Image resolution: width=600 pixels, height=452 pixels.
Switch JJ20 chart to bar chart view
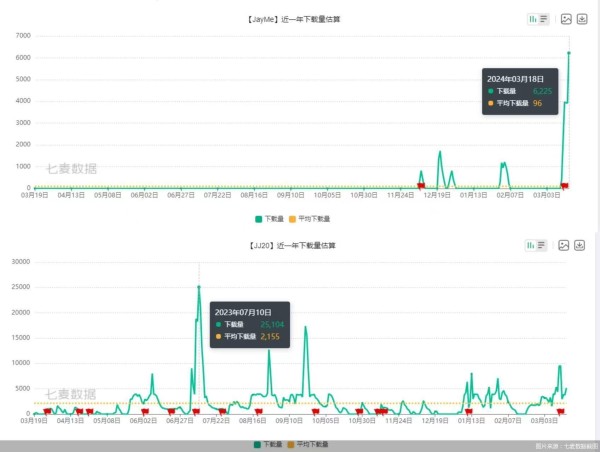coord(531,245)
